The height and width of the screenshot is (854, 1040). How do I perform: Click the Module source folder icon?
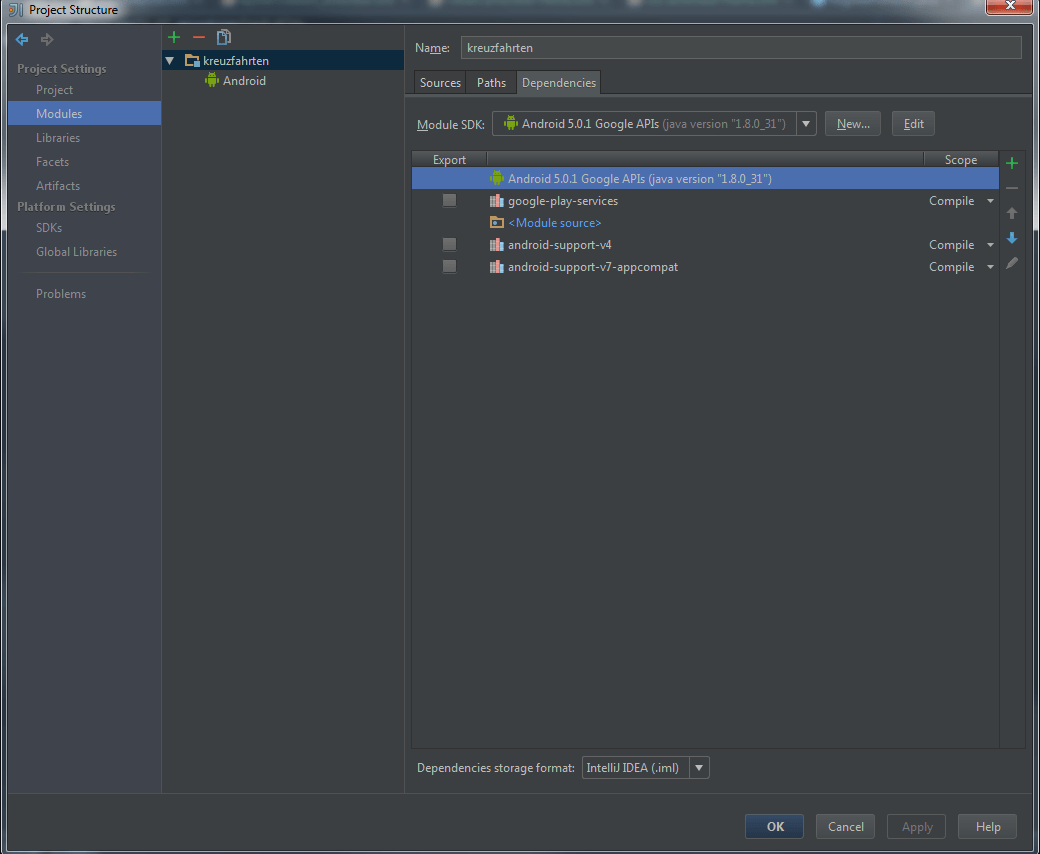pos(496,223)
